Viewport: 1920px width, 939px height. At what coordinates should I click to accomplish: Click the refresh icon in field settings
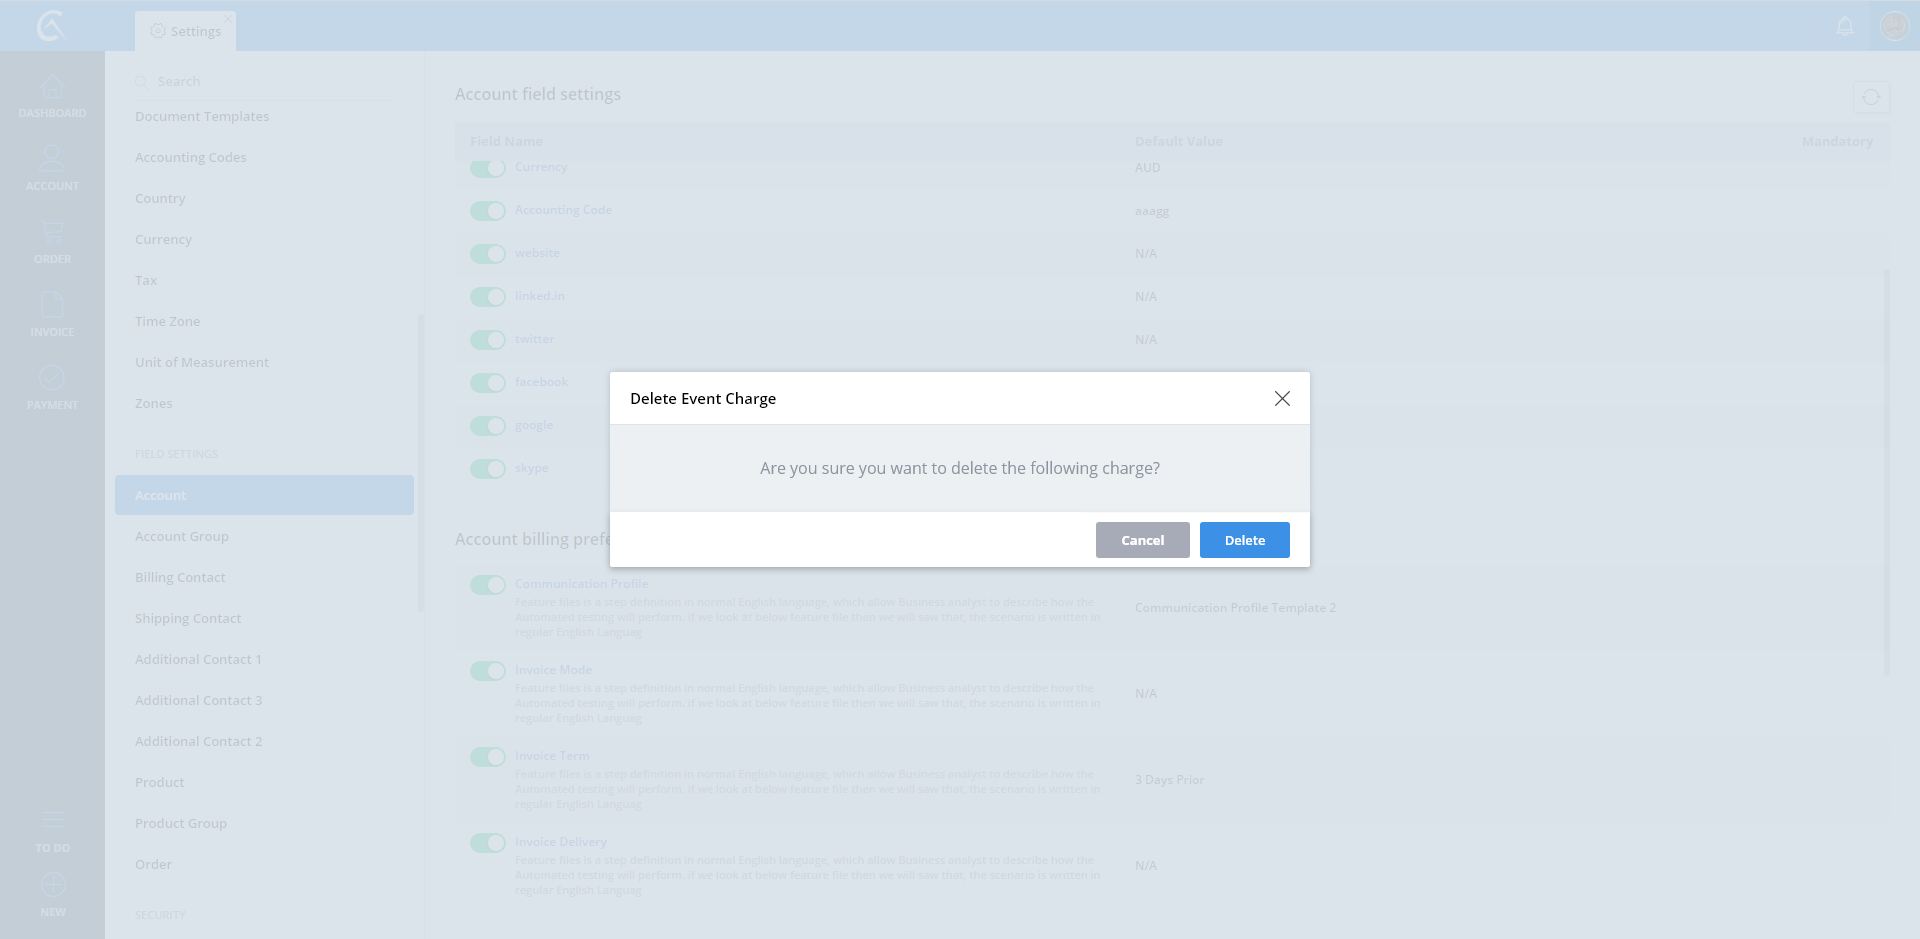click(x=1870, y=97)
